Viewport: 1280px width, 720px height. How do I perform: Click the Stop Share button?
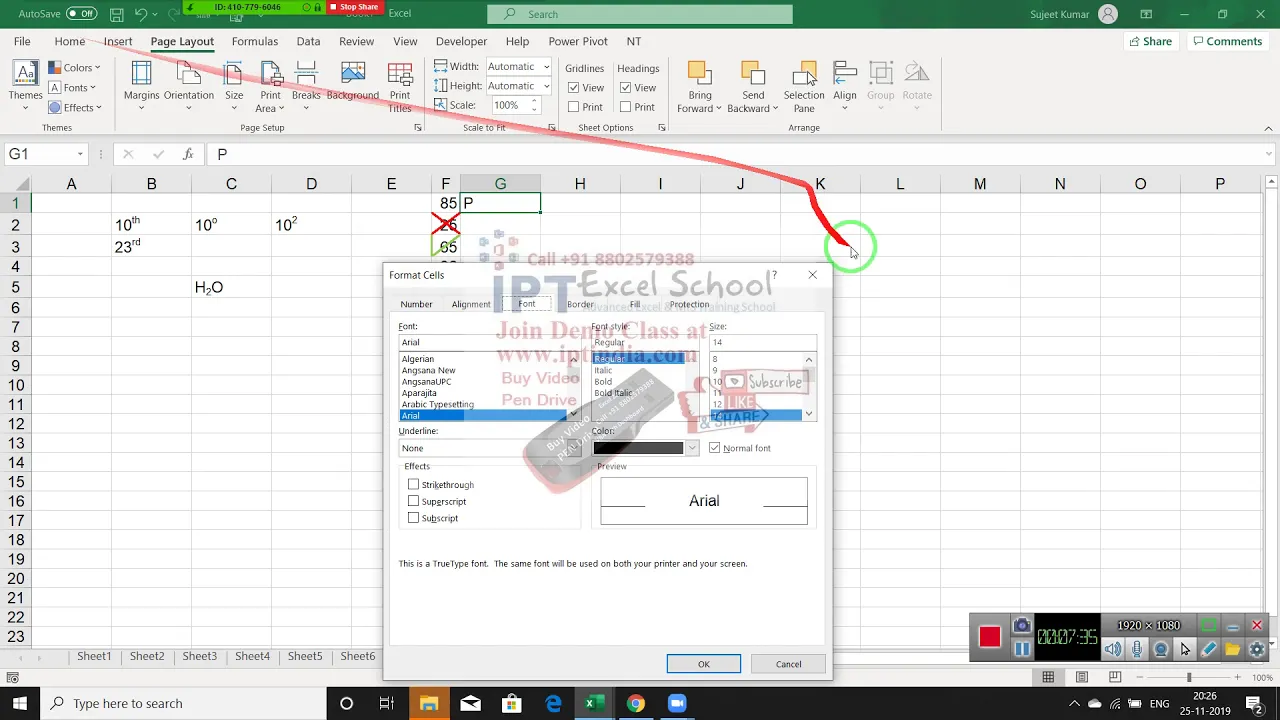(x=354, y=7)
